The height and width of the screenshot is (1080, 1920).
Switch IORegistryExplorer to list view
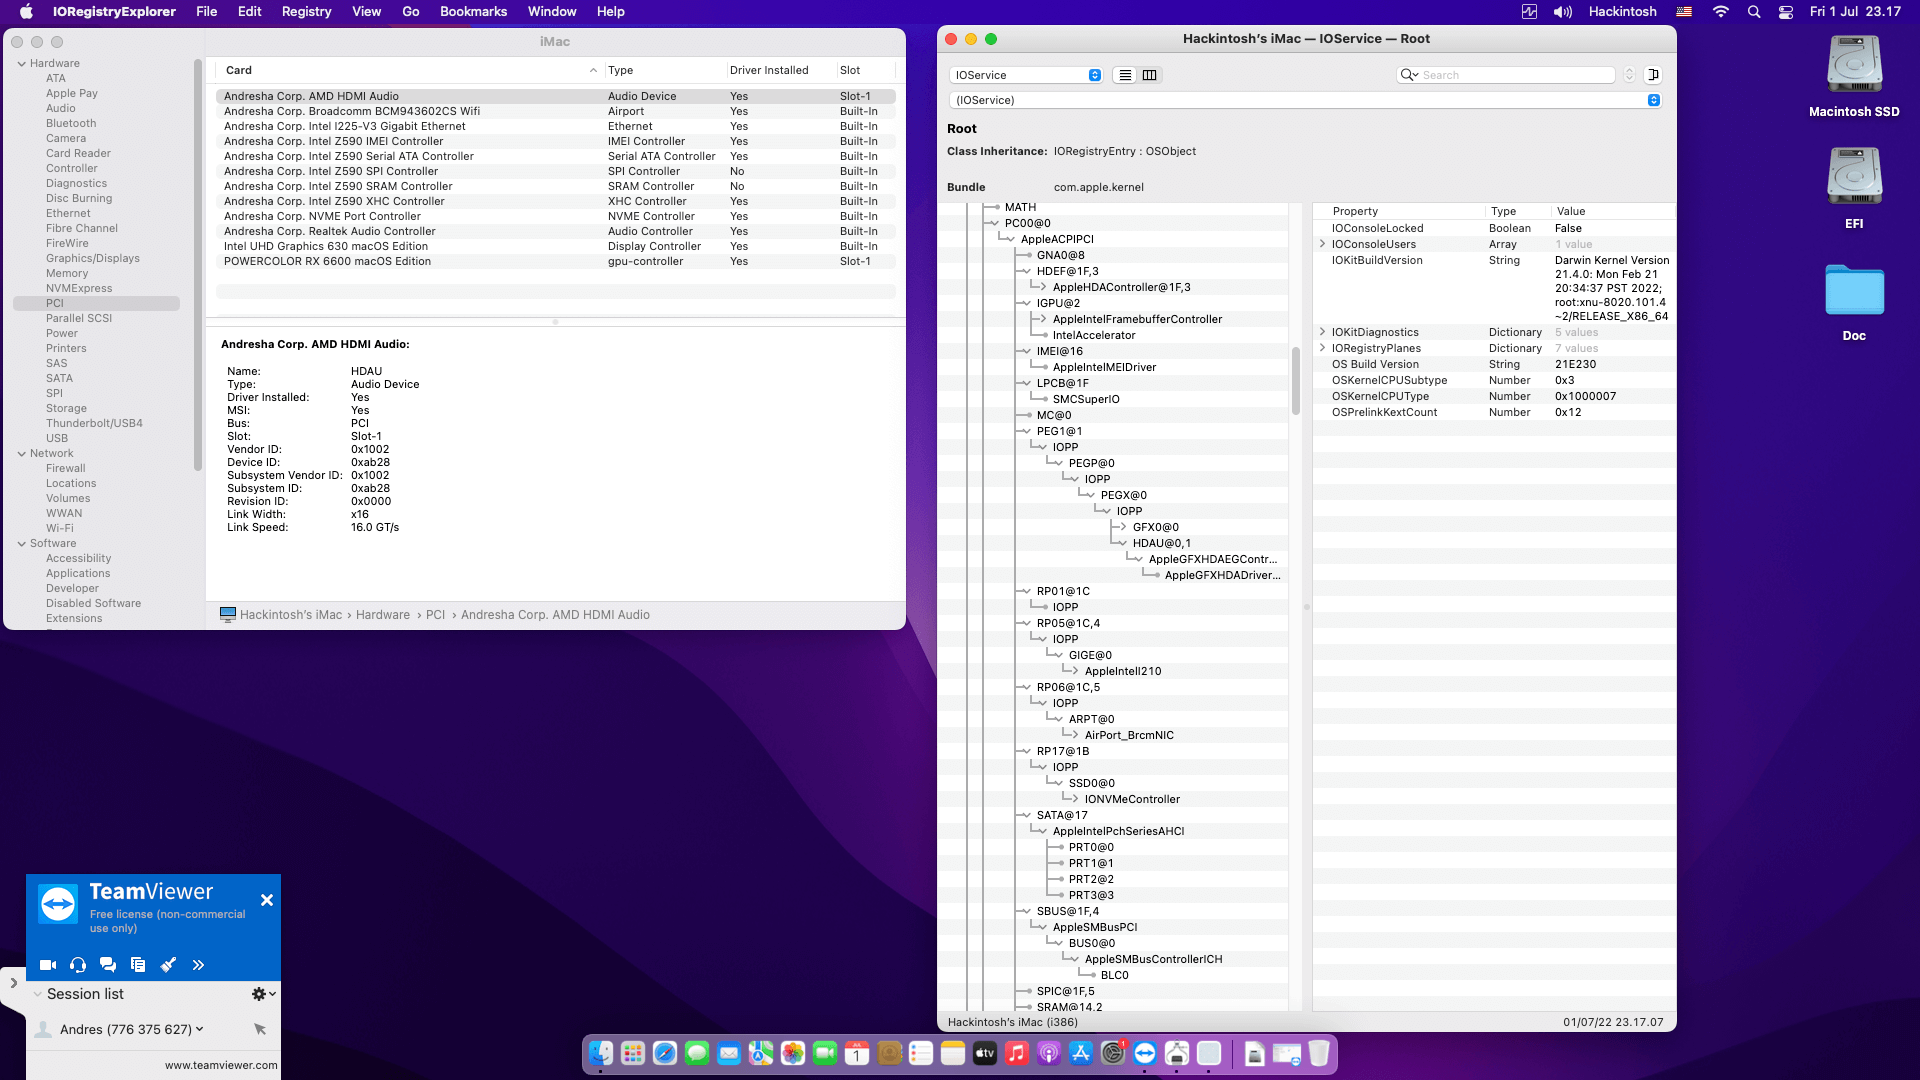(1125, 75)
